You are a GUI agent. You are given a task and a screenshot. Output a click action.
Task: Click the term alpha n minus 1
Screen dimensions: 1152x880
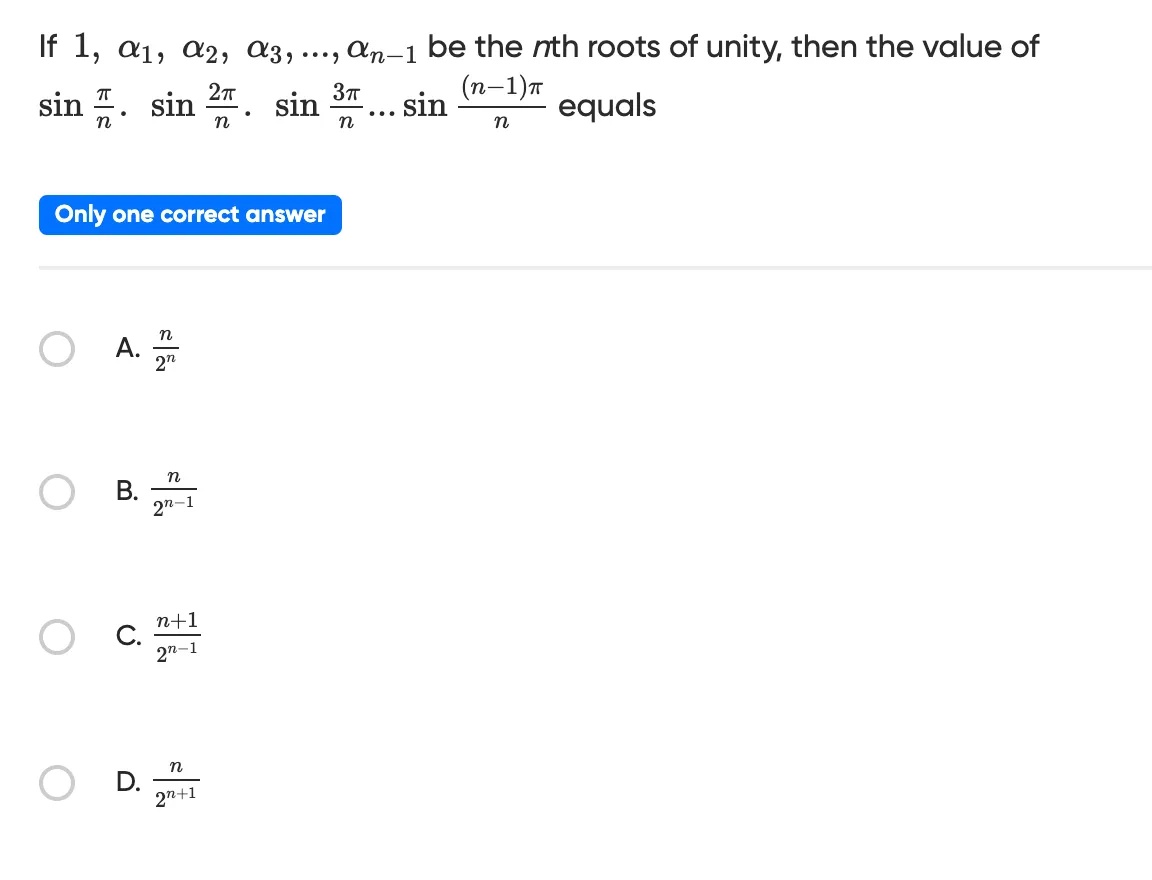[384, 47]
